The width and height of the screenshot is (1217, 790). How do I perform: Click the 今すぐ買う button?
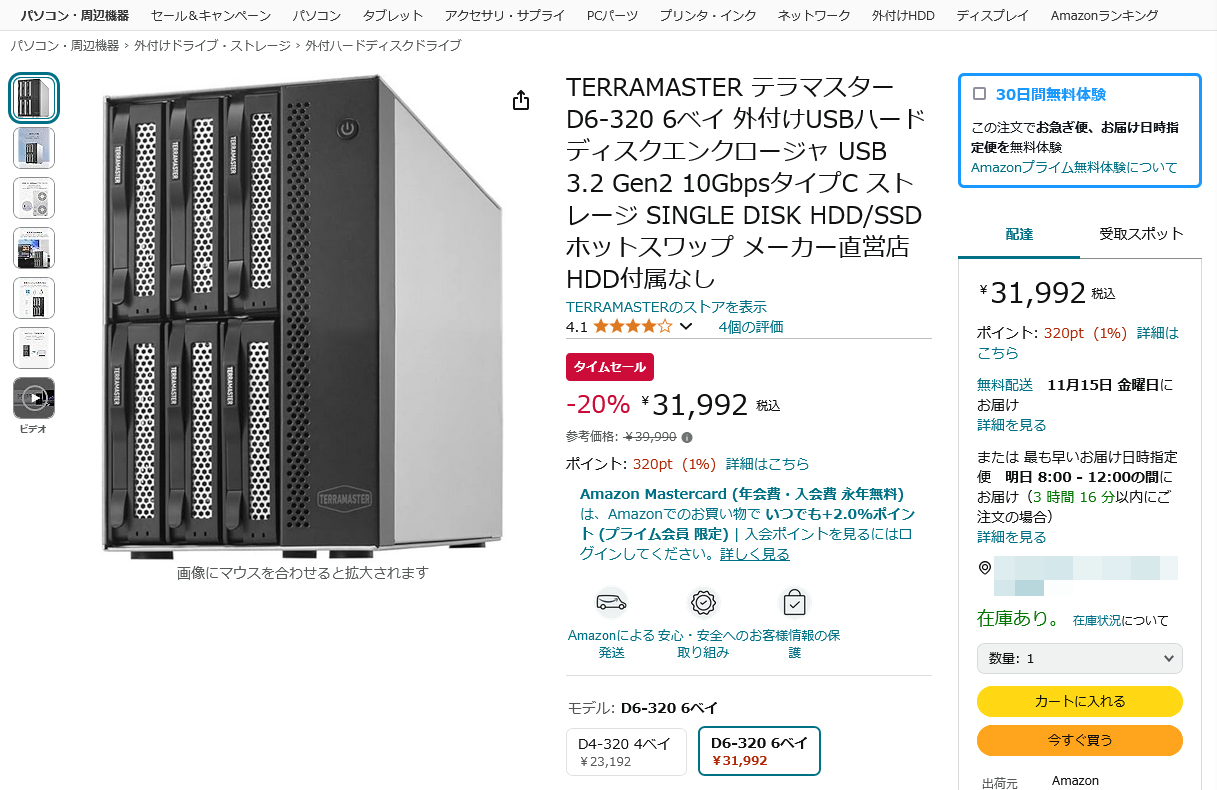[1080, 740]
